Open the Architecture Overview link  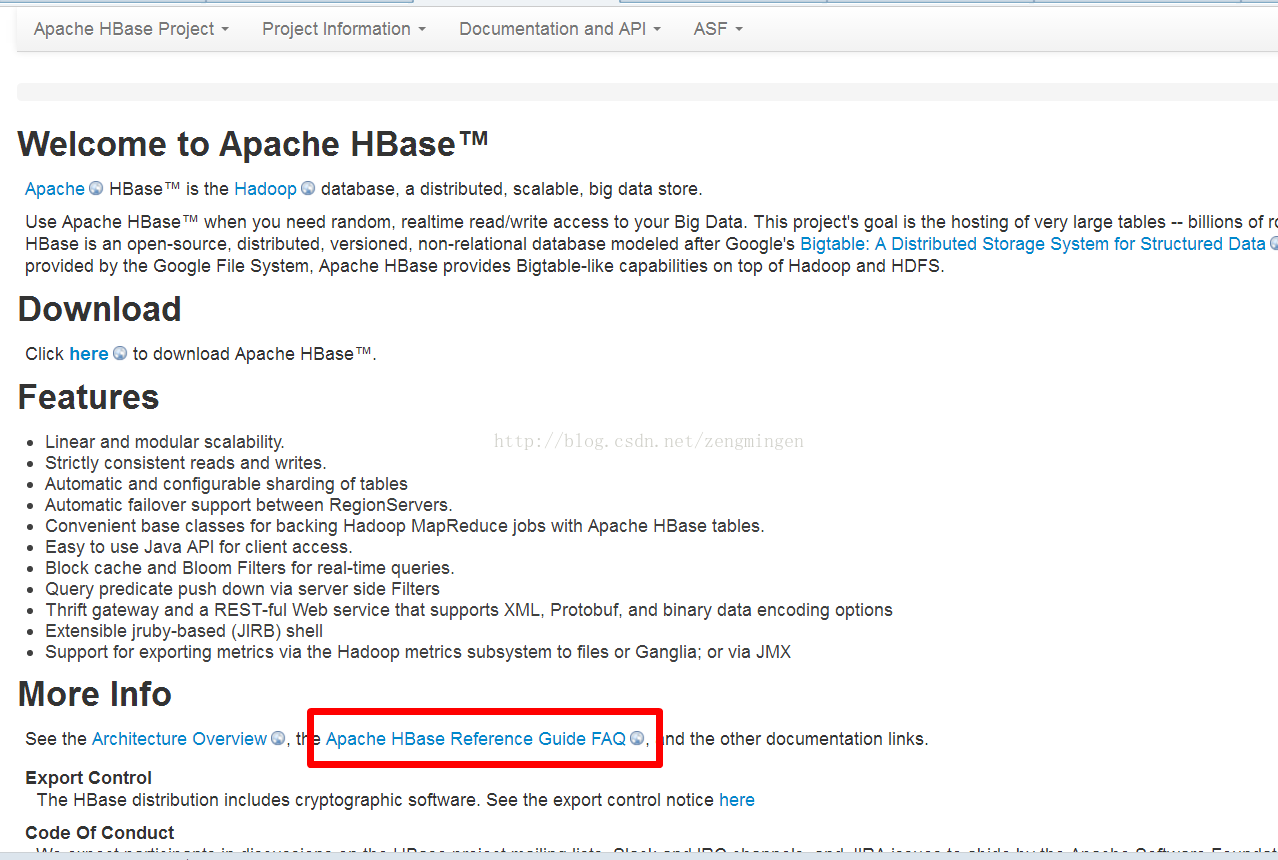point(180,739)
